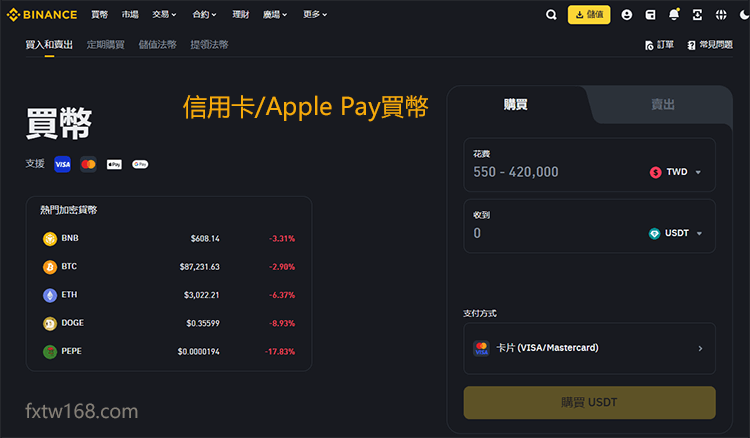Select the 購買 buy tab

click(x=515, y=104)
